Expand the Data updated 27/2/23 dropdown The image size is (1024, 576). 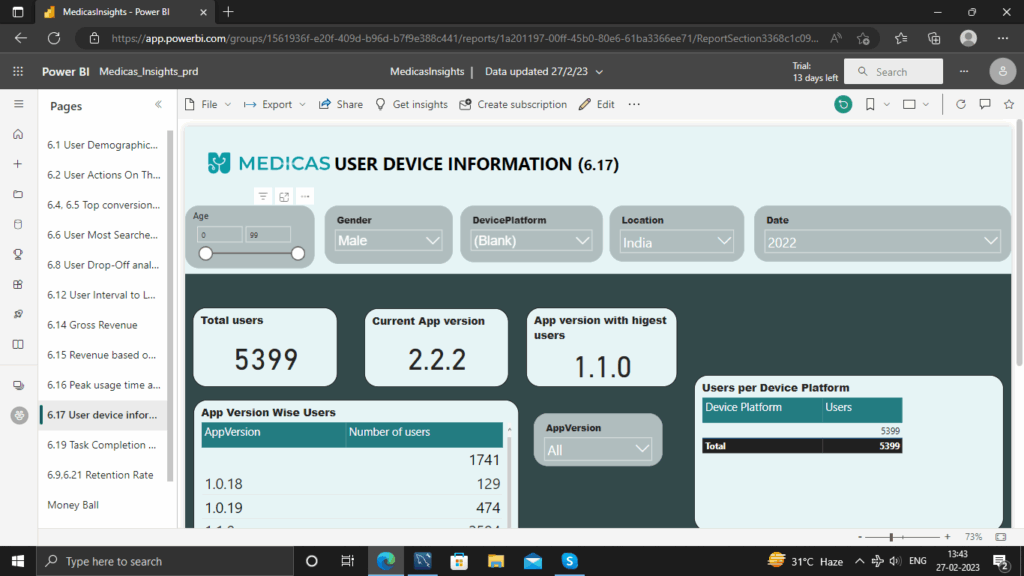(544, 71)
